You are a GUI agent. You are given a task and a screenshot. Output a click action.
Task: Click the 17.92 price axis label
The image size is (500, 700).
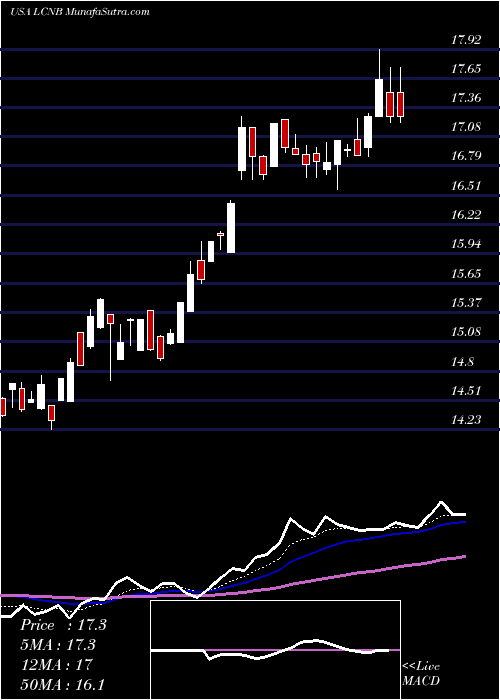pos(466,40)
